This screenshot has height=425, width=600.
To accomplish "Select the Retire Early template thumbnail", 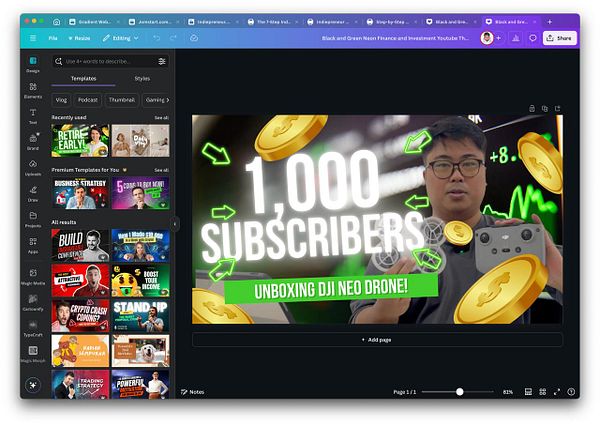I will click(80, 140).
